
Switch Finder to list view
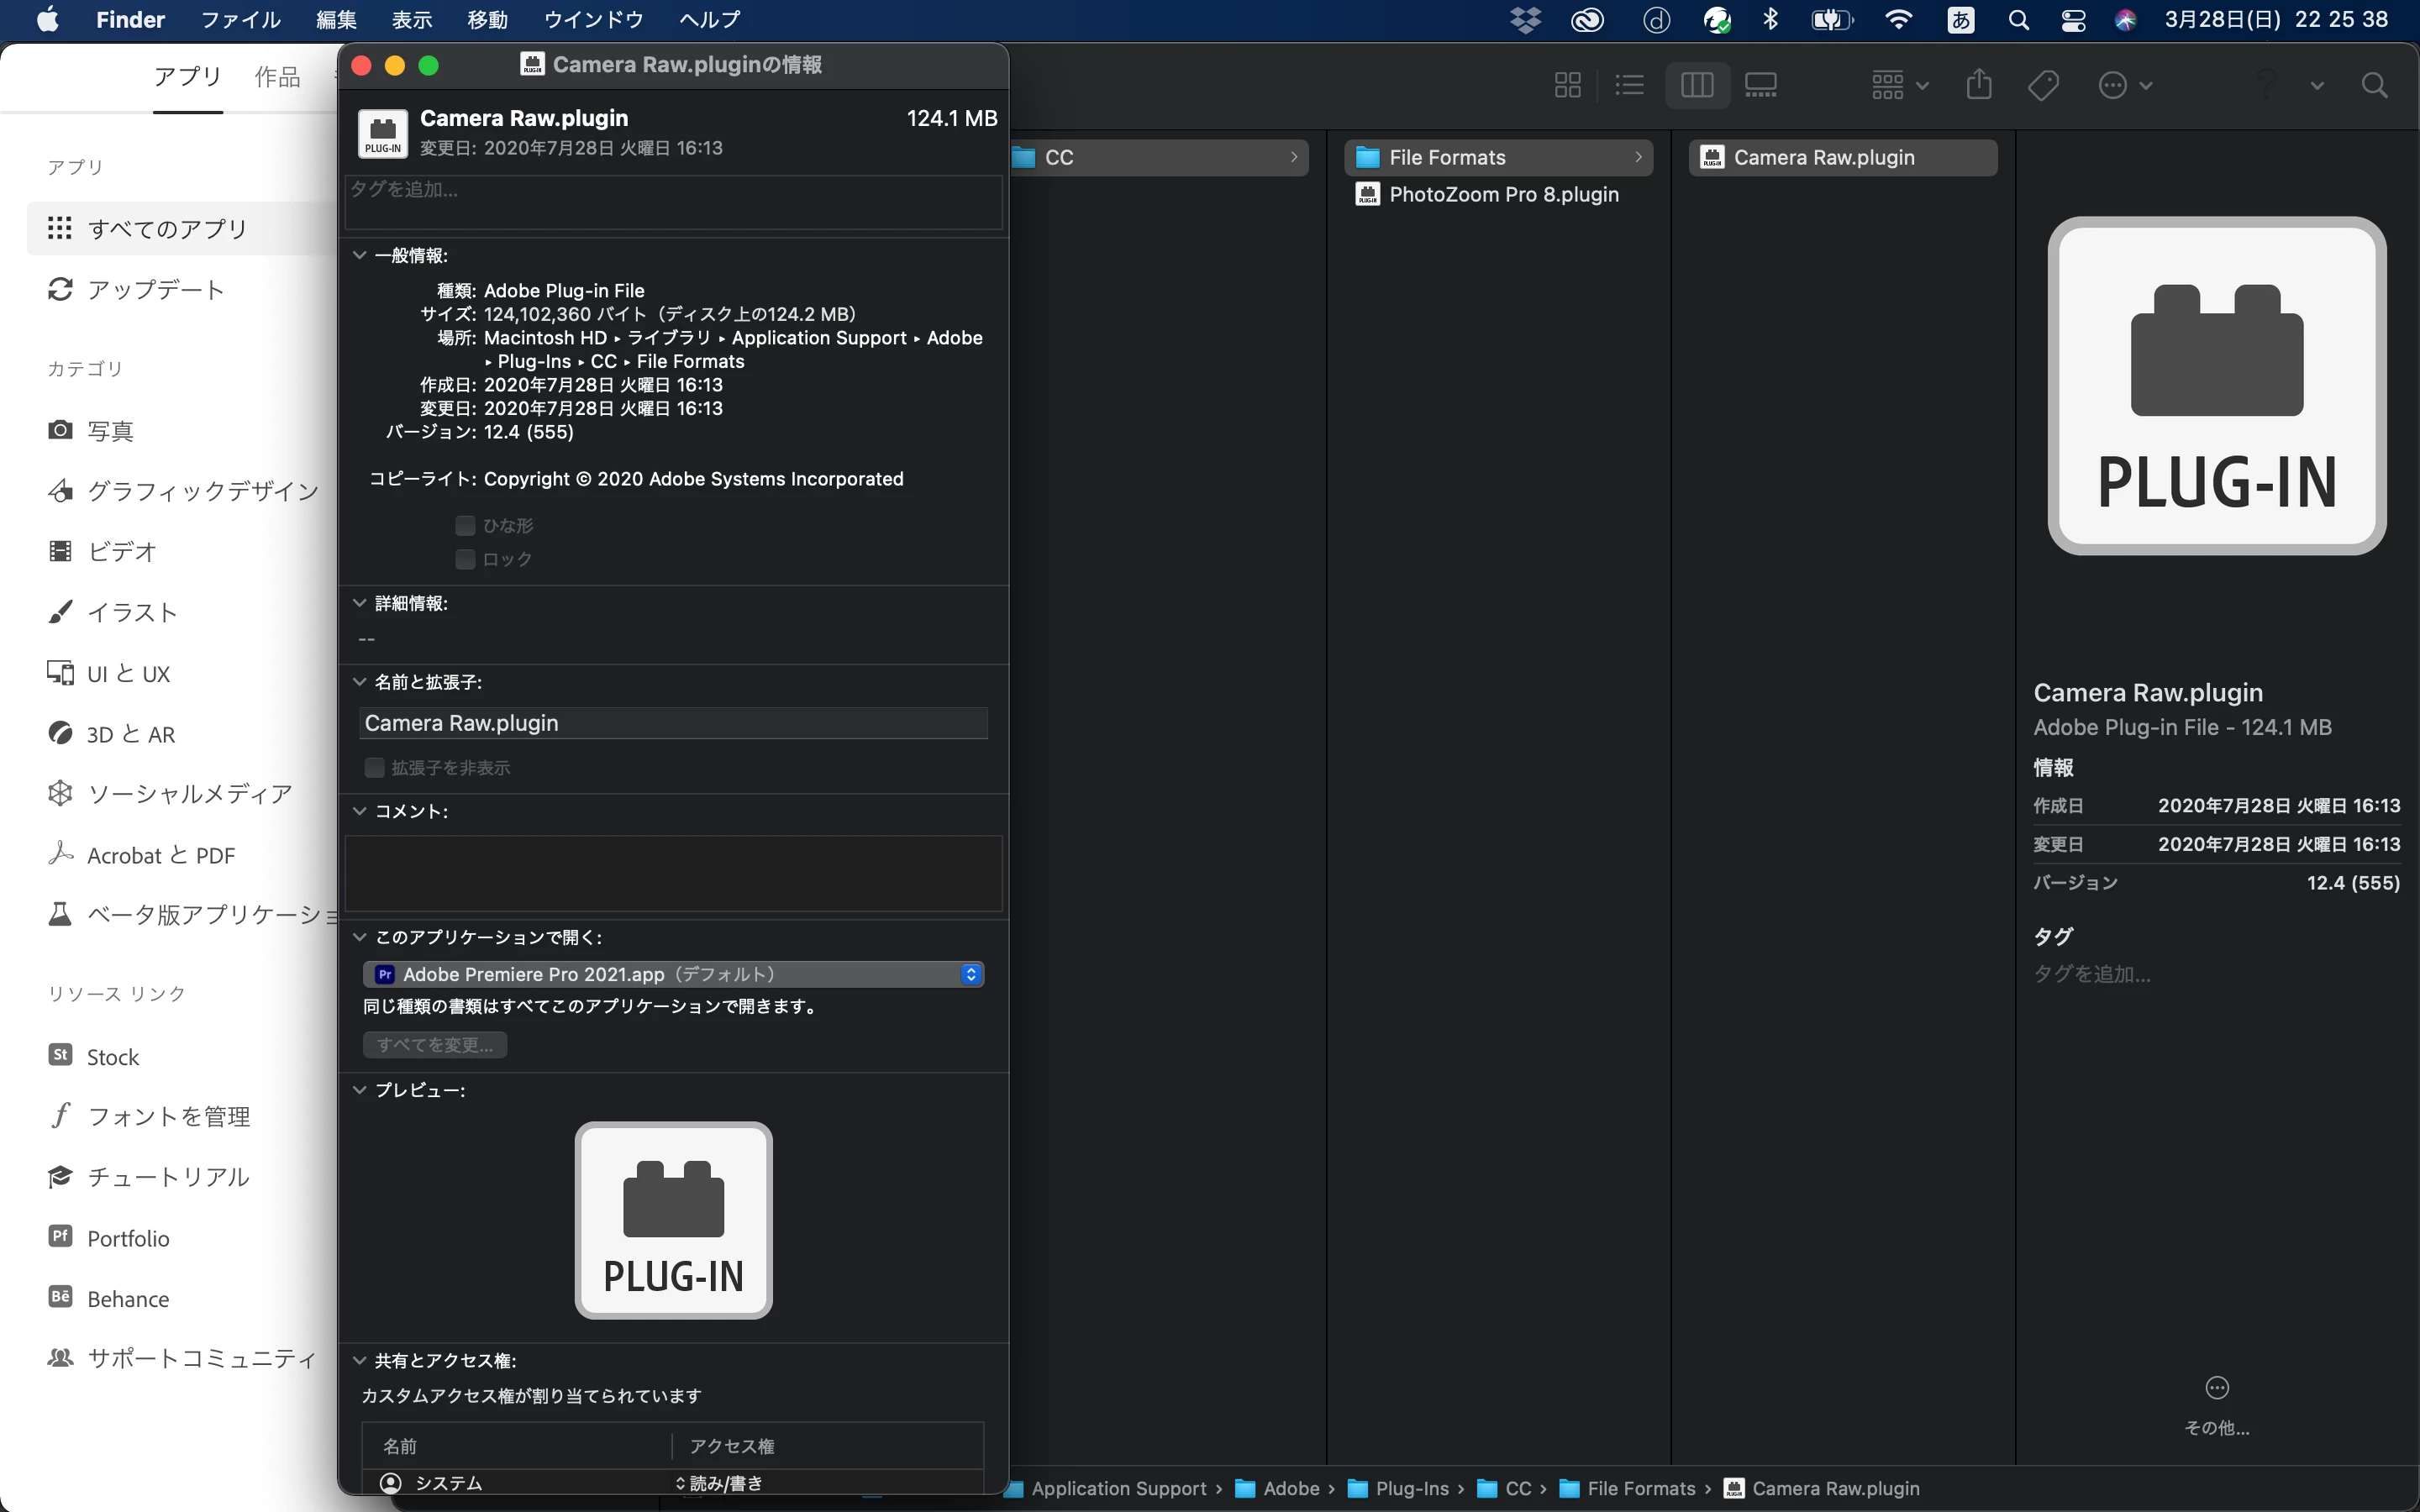coord(1629,85)
